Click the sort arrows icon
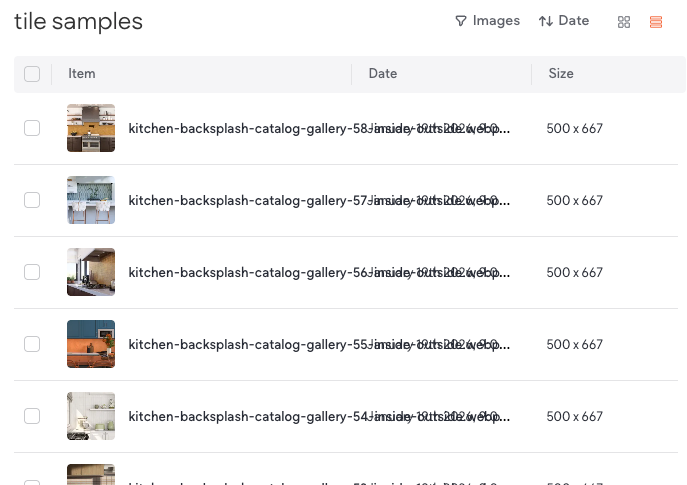 click(545, 21)
